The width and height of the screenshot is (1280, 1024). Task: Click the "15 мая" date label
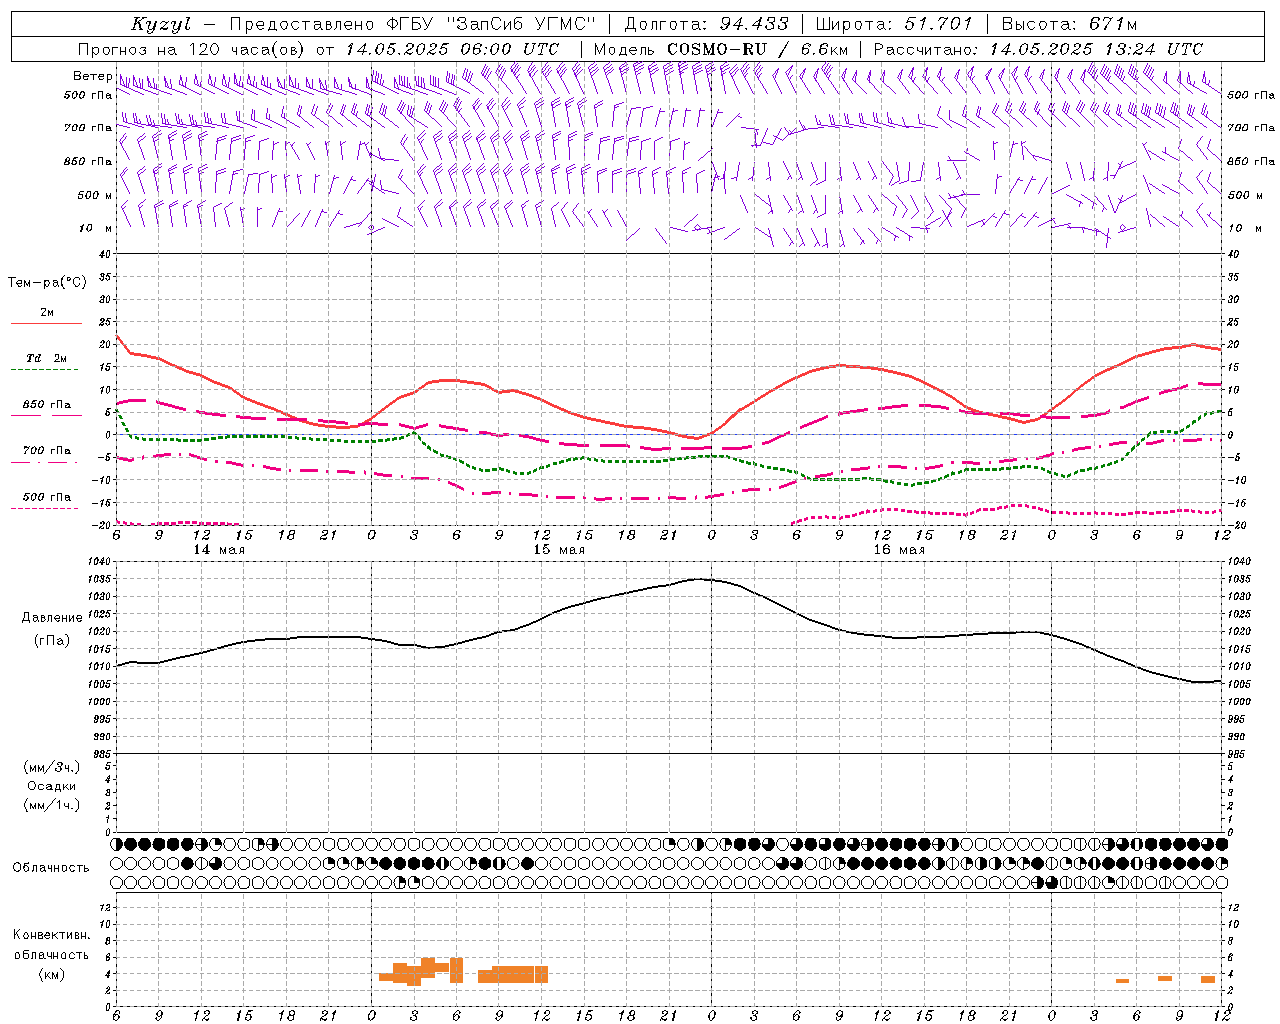pyautogui.click(x=559, y=550)
